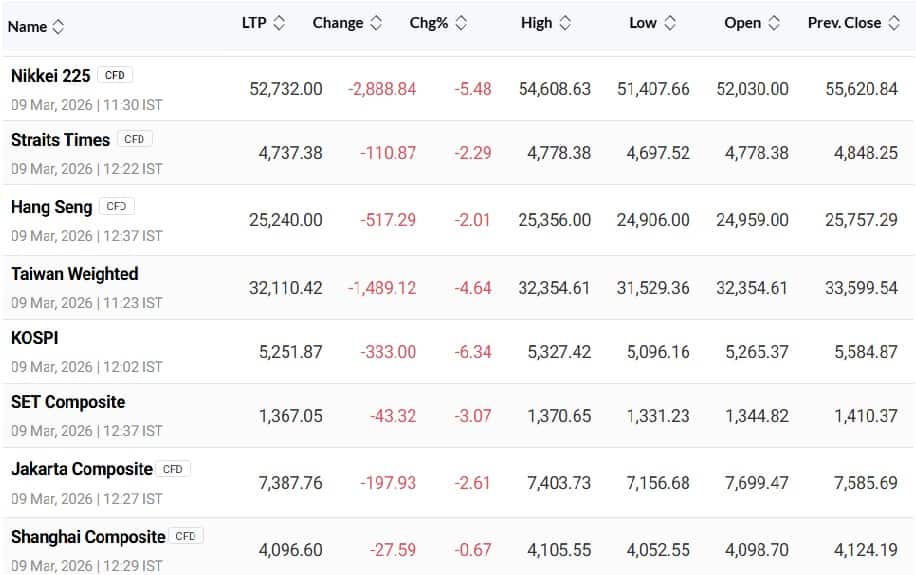Click the CFD badge next to Straits Times
Viewport: 916px width, 575px height.
(x=134, y=139)
